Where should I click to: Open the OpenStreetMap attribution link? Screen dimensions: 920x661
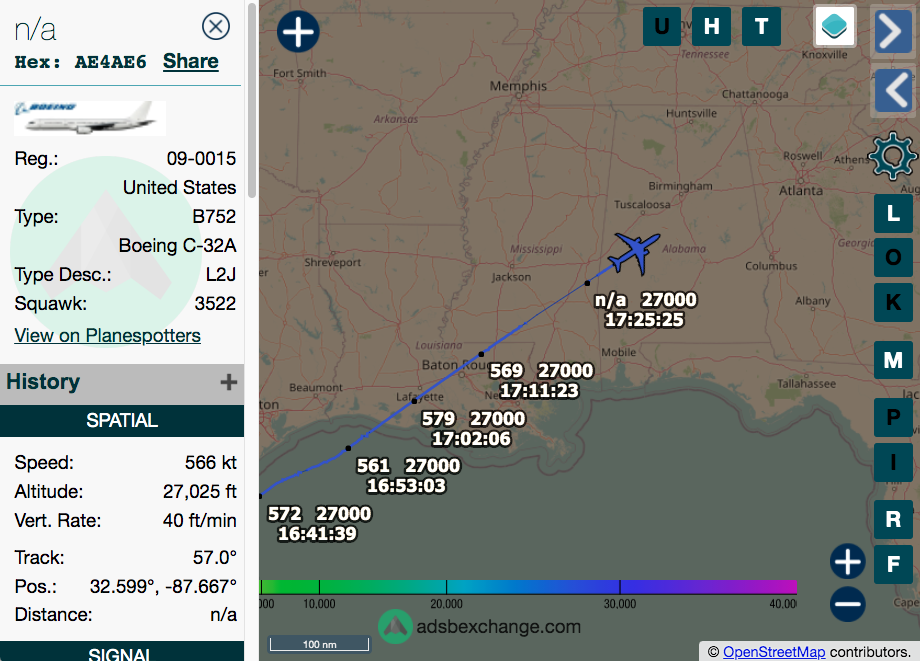tap(774, 652)
